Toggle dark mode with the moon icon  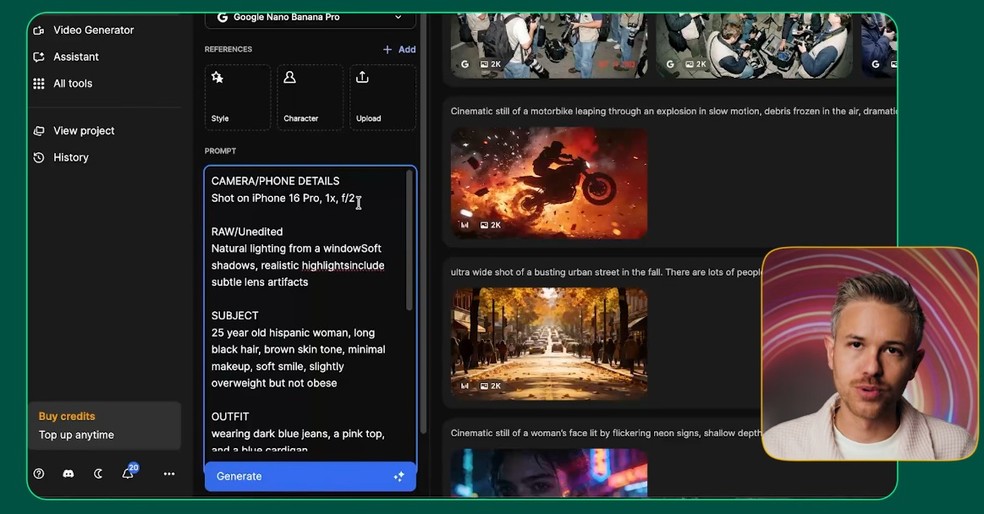tap(98, 474)
